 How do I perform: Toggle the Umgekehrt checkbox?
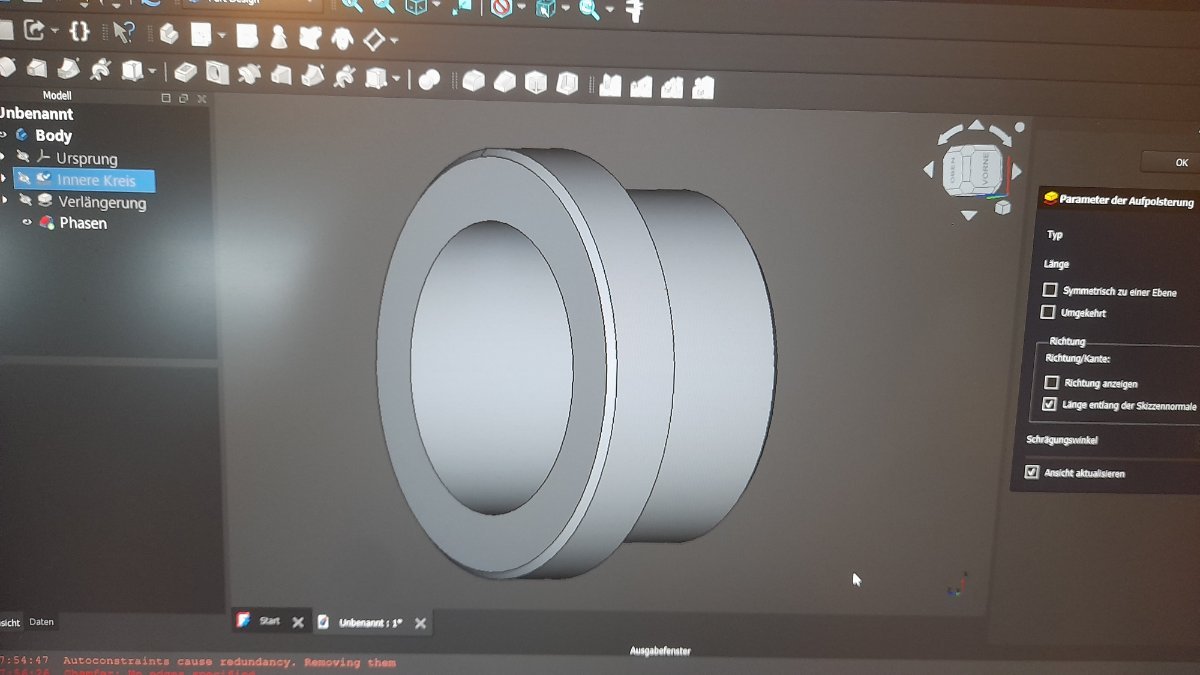click(x=1048, y=313)
